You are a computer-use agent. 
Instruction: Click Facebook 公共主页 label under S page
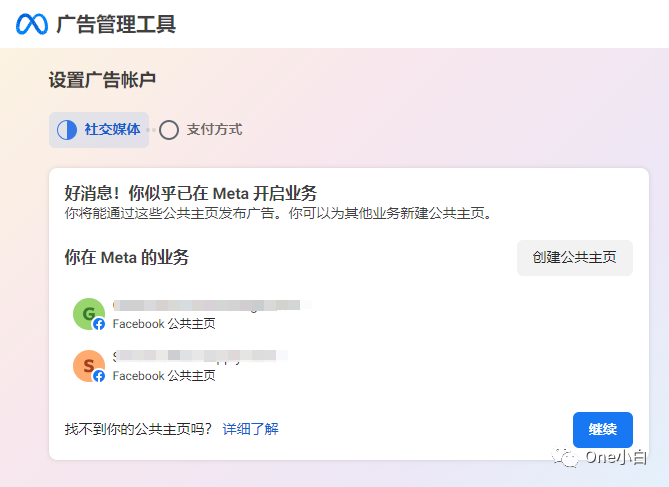coord(164,376)
